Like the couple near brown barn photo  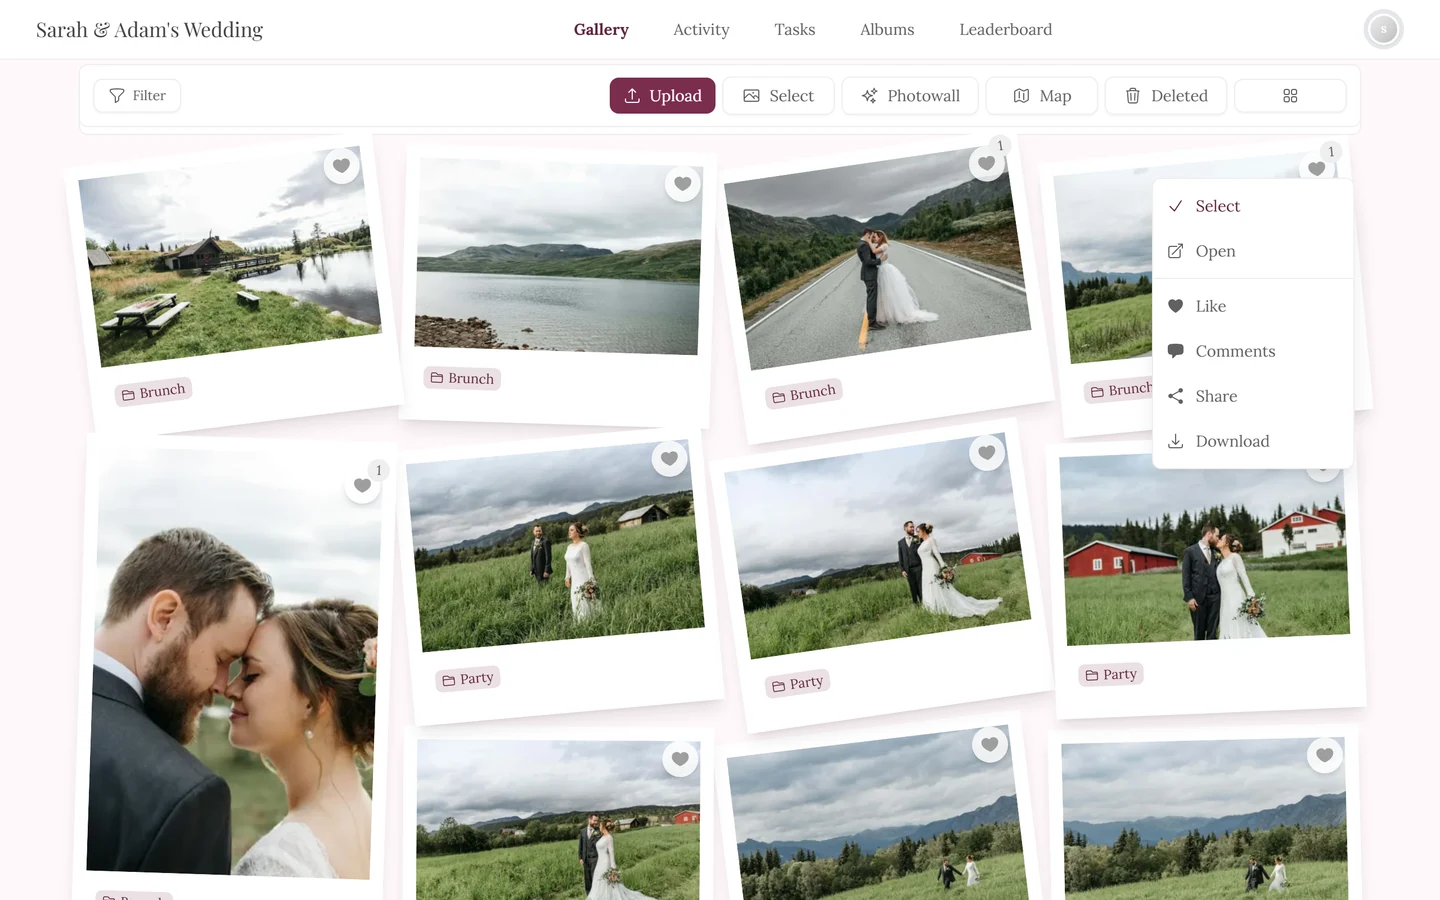point(669,458)
